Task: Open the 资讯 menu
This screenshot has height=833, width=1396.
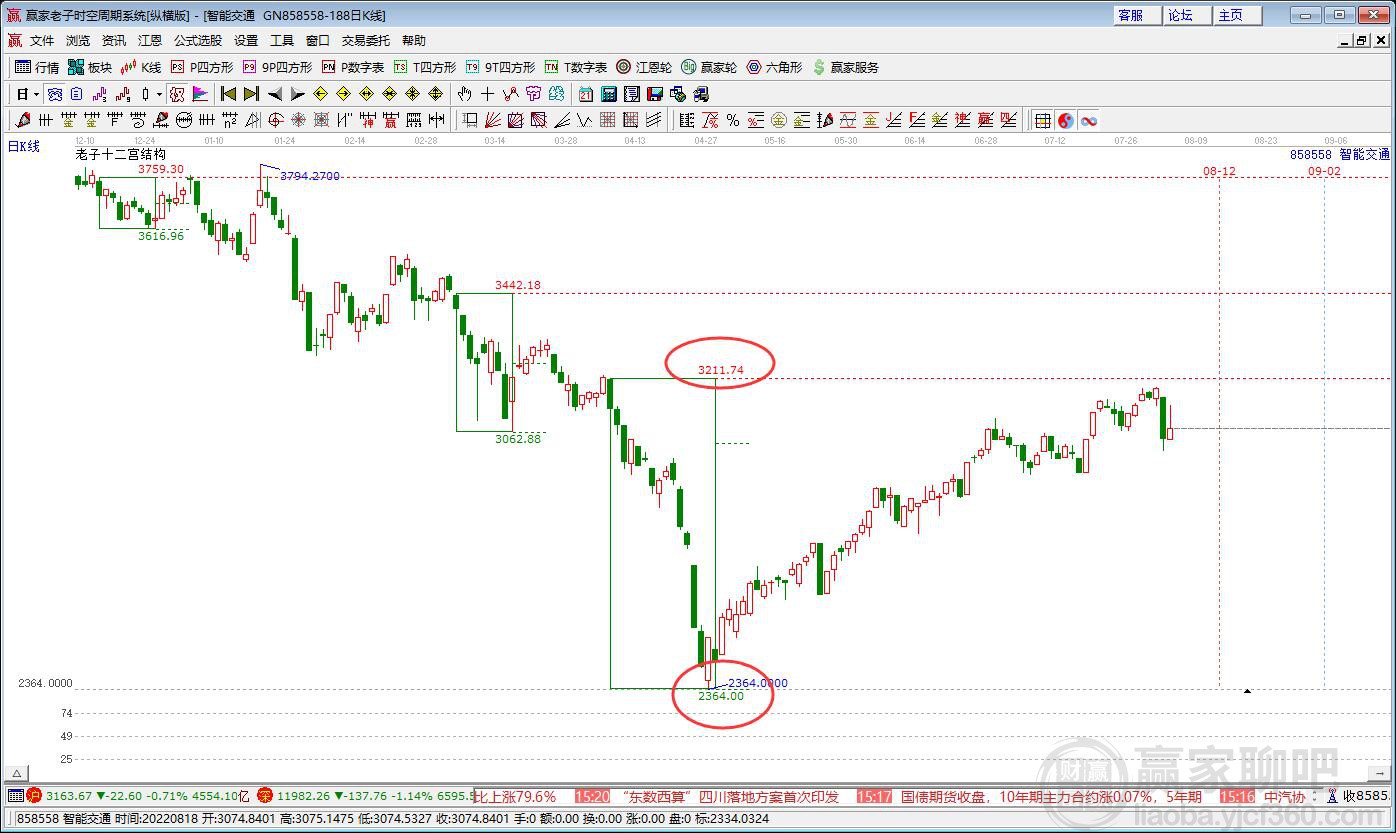Action: 114,40
